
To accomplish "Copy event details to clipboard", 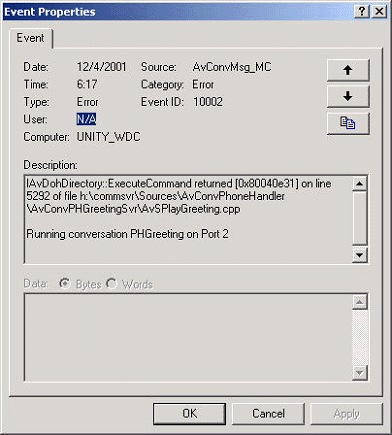I will coord(348,123).
